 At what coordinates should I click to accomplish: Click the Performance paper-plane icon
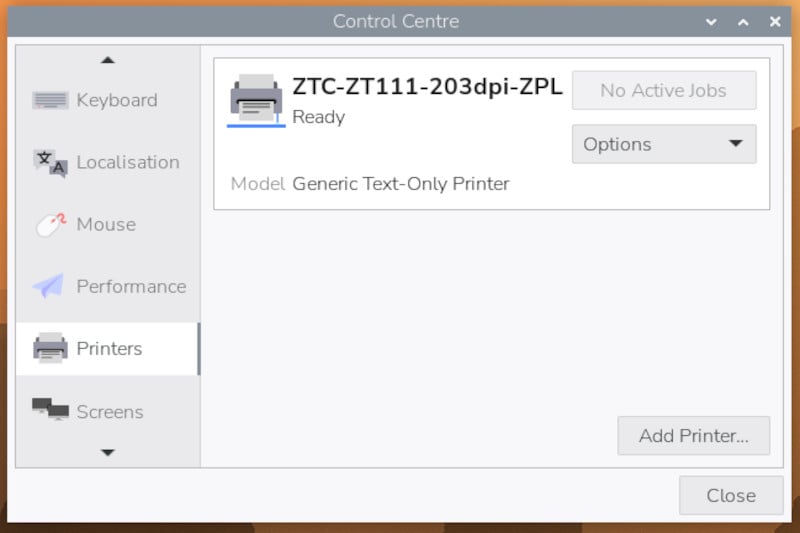[x=49, y=287]
